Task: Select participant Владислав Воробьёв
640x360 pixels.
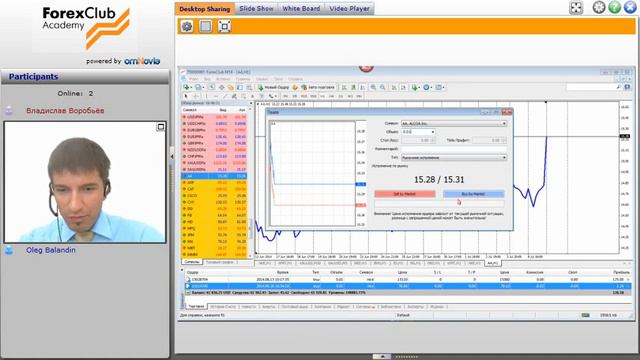Action: [x=65, y=111]
